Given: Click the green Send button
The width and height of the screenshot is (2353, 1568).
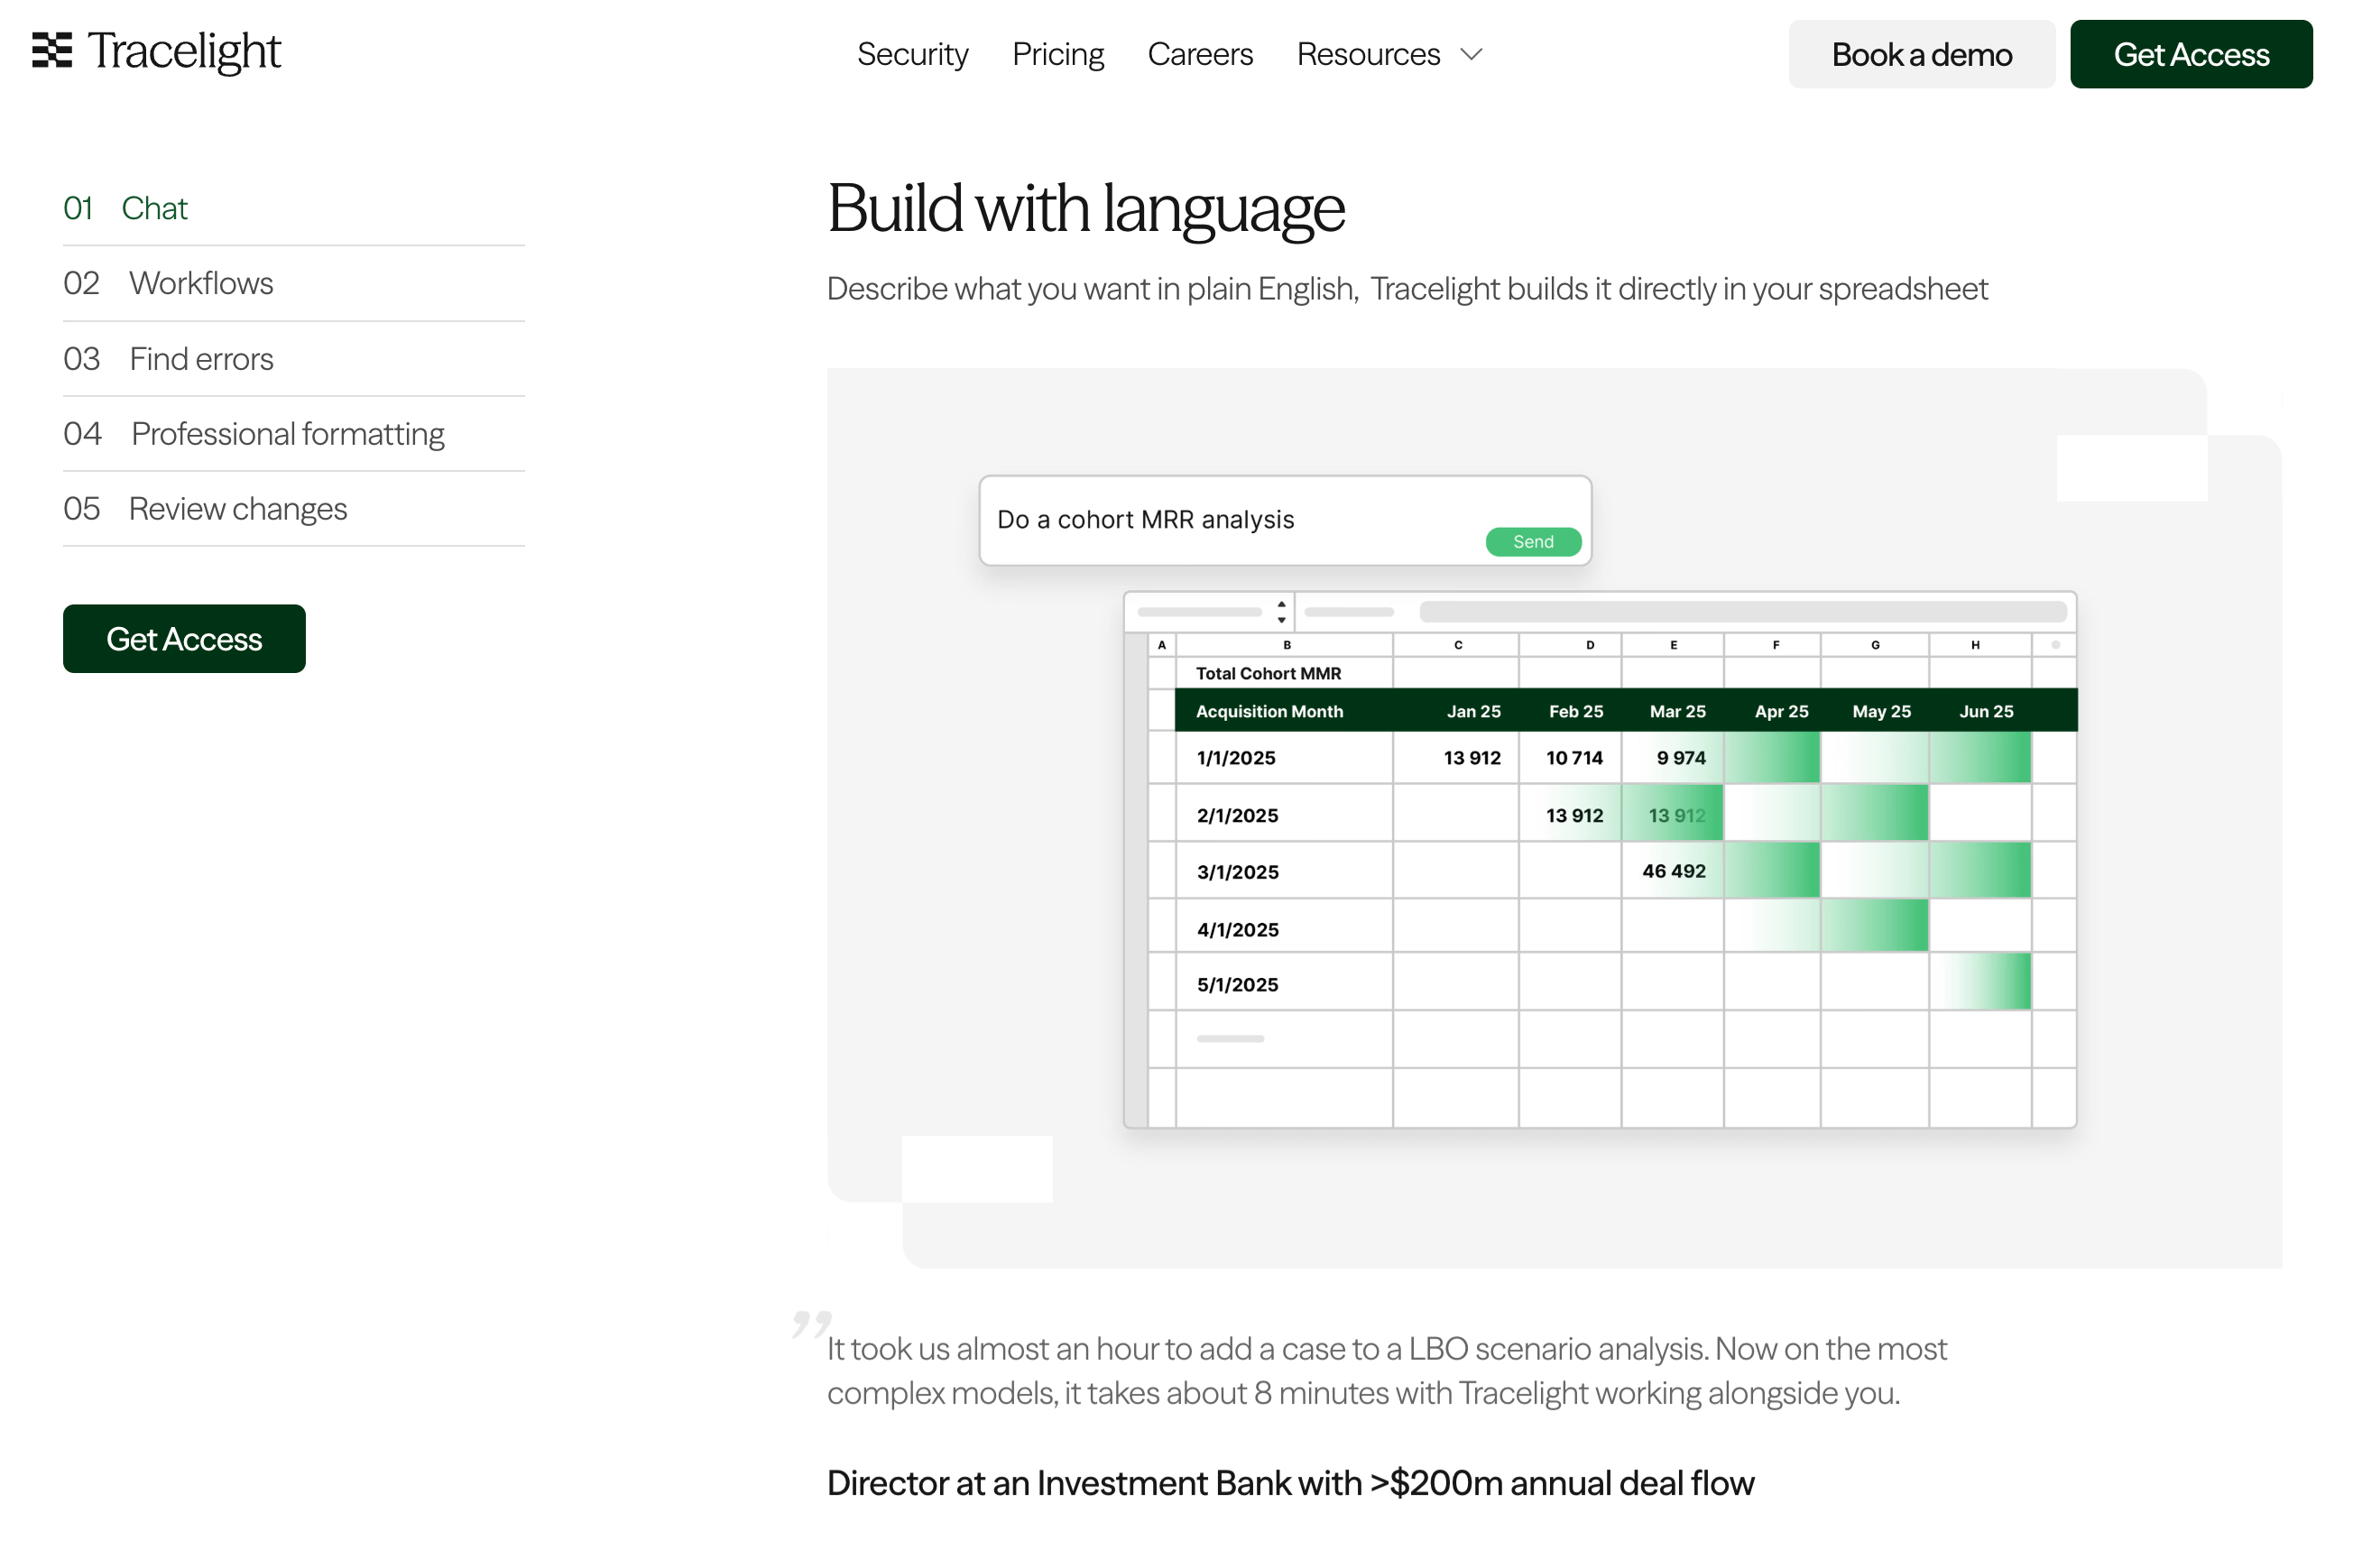Looking at the screenshot, I should pos(1532,541).
